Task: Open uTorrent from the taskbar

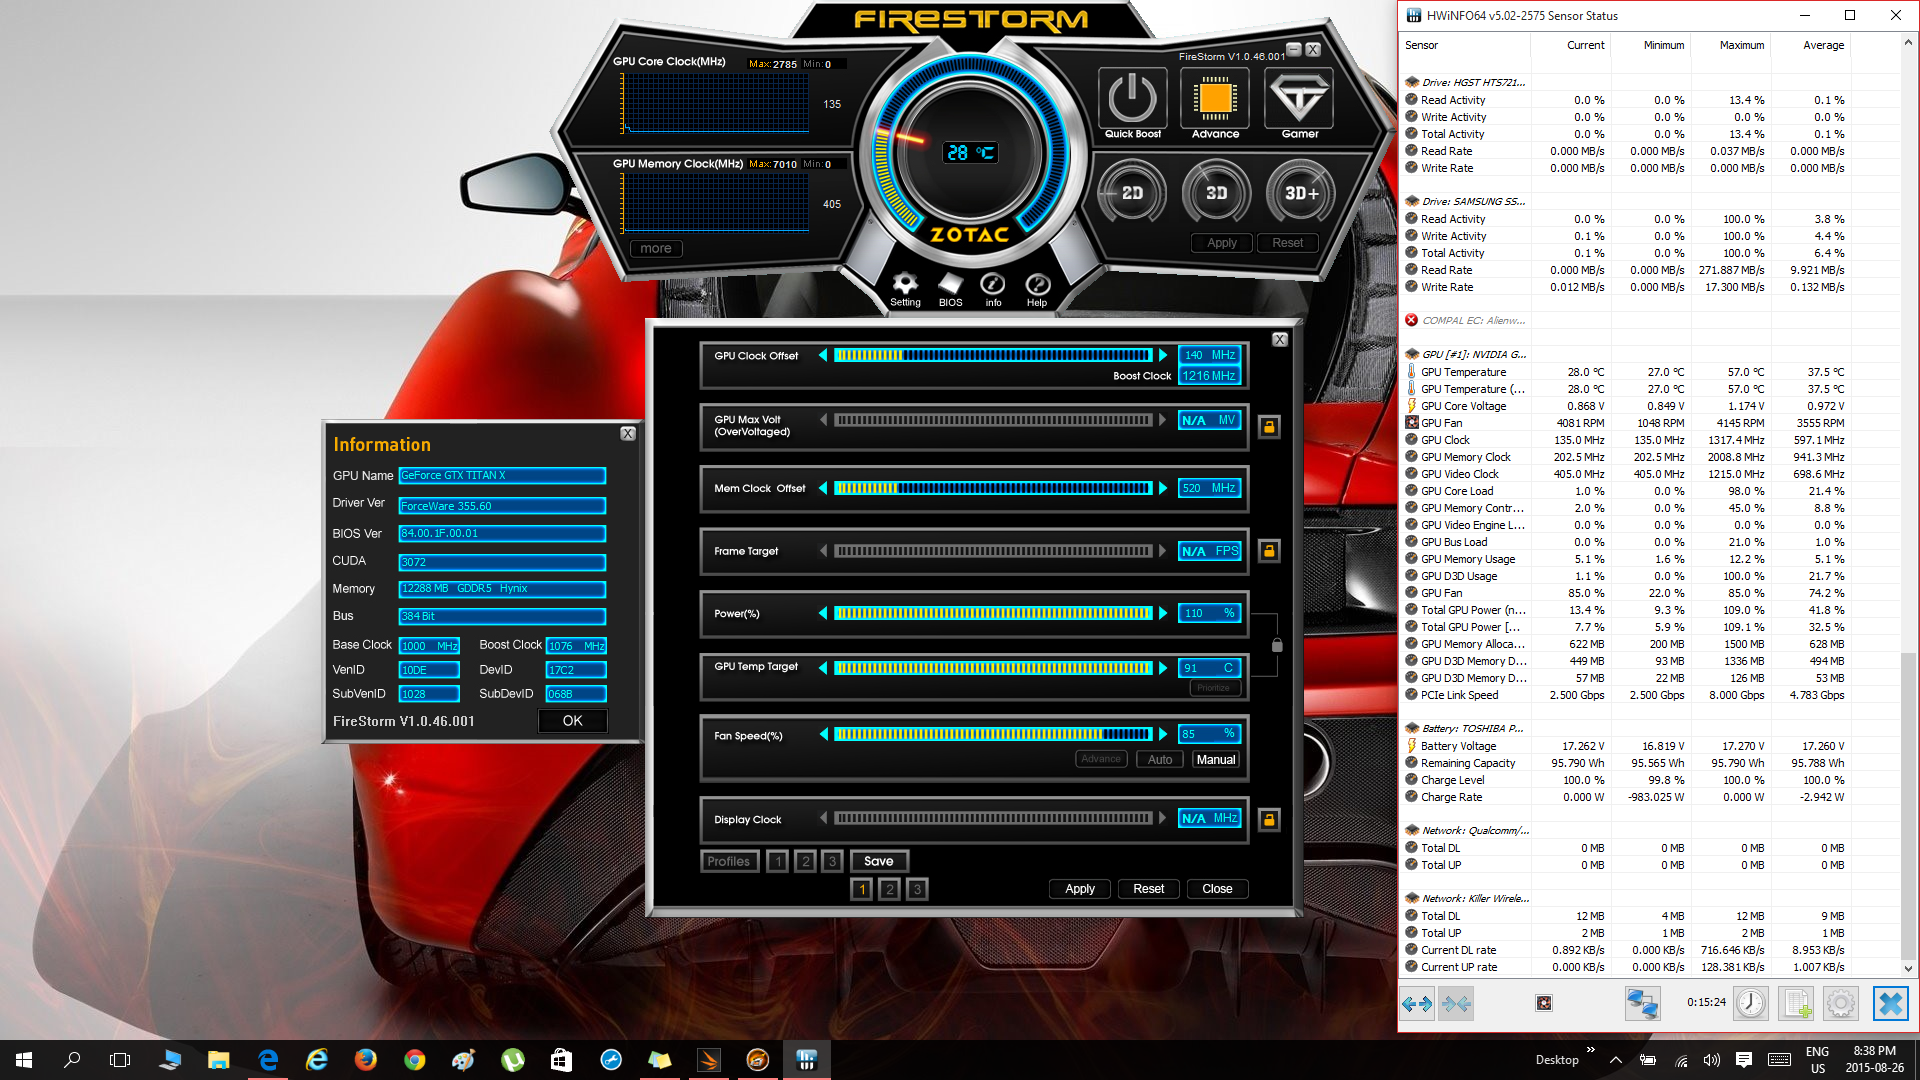Action: [x=513, y=1060]
